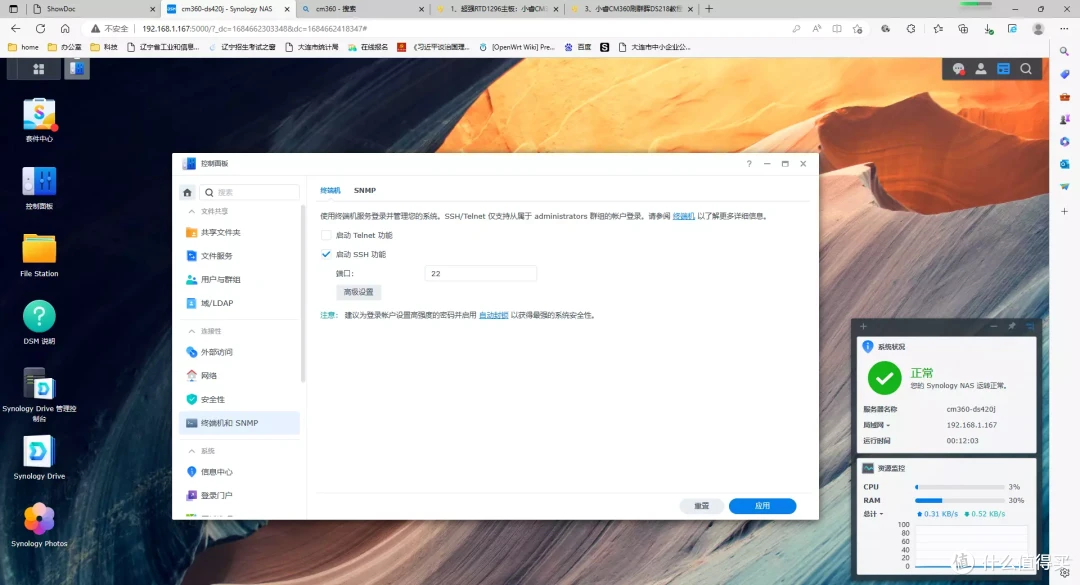Click Advanced Settings button under SSH port
The image size is (1080, 585).
pyautogui.click(x=358, y=292)
